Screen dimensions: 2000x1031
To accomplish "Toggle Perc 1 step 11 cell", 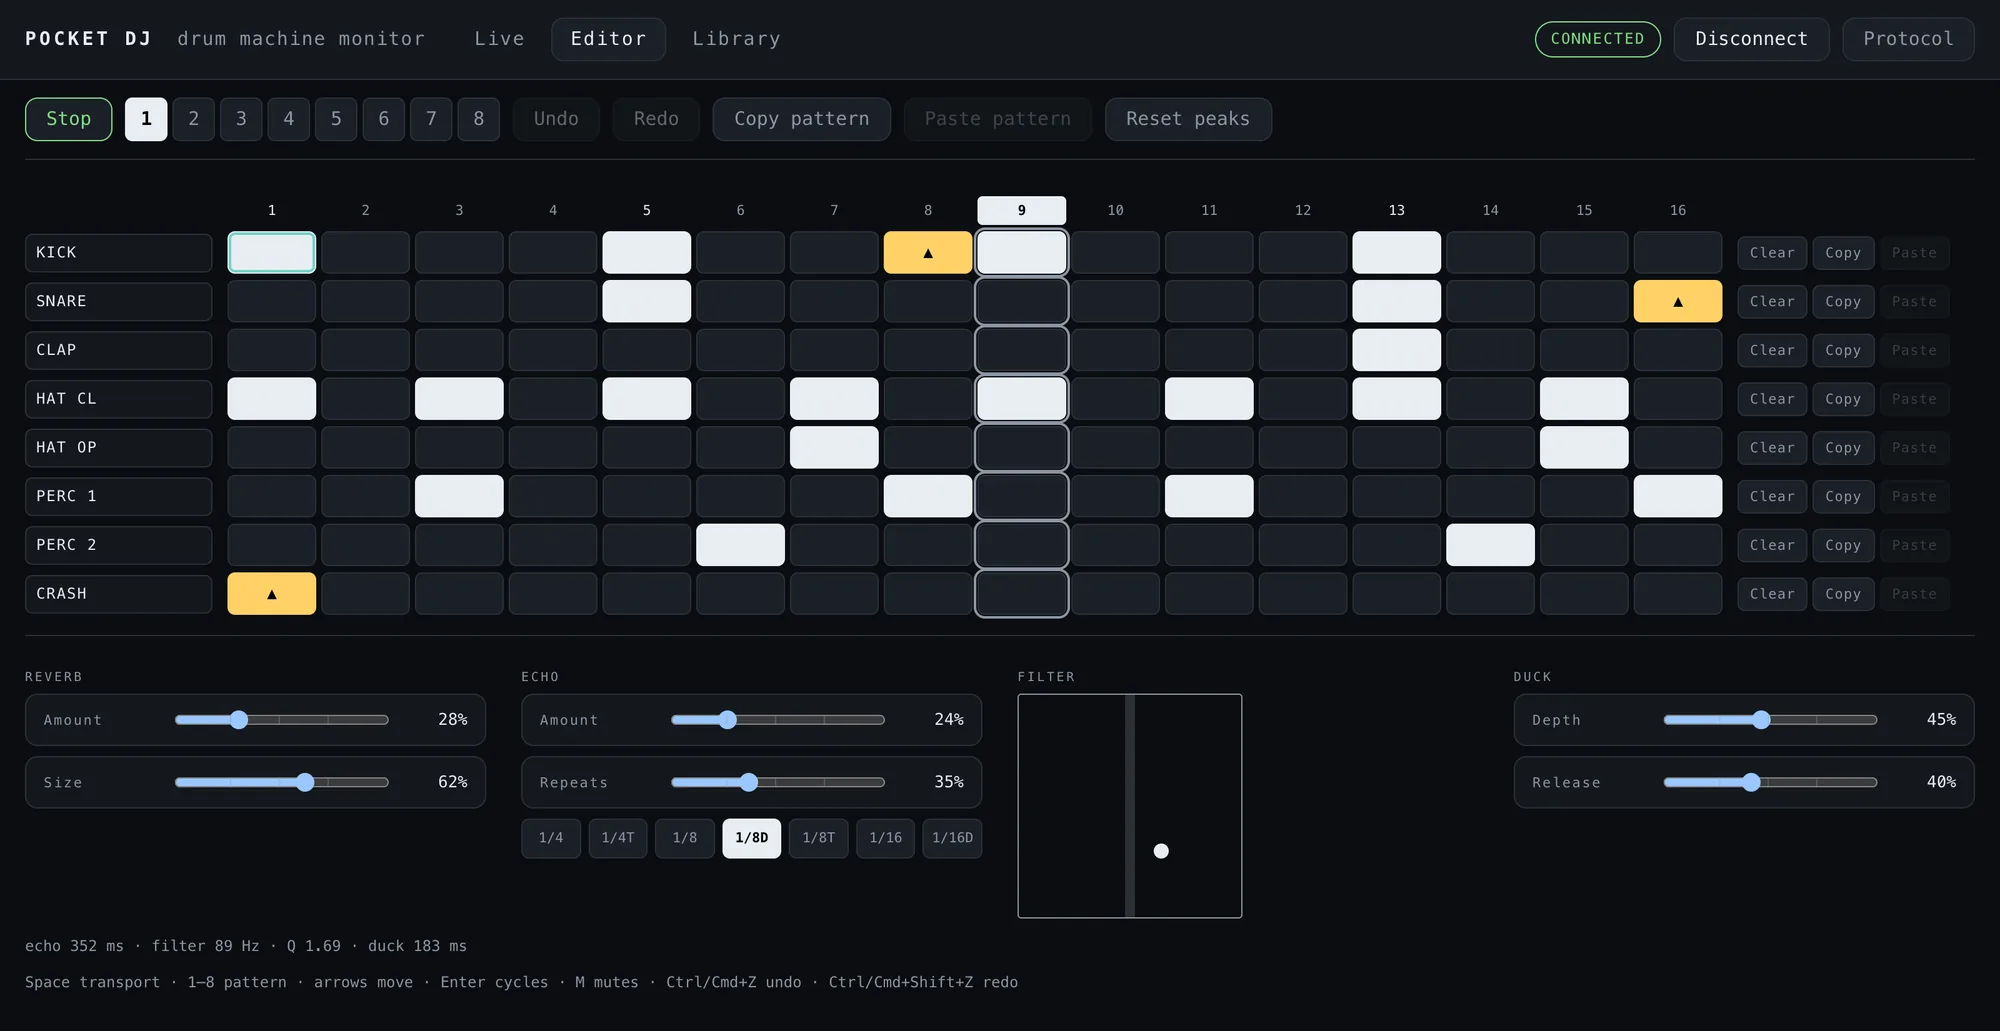I will pyautogui.click(x=1209, y=496).
